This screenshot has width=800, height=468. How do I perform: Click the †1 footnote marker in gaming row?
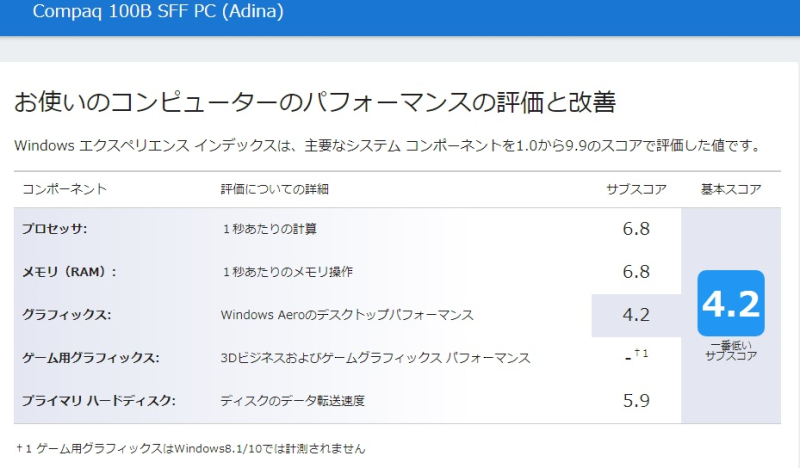[642, 355]
